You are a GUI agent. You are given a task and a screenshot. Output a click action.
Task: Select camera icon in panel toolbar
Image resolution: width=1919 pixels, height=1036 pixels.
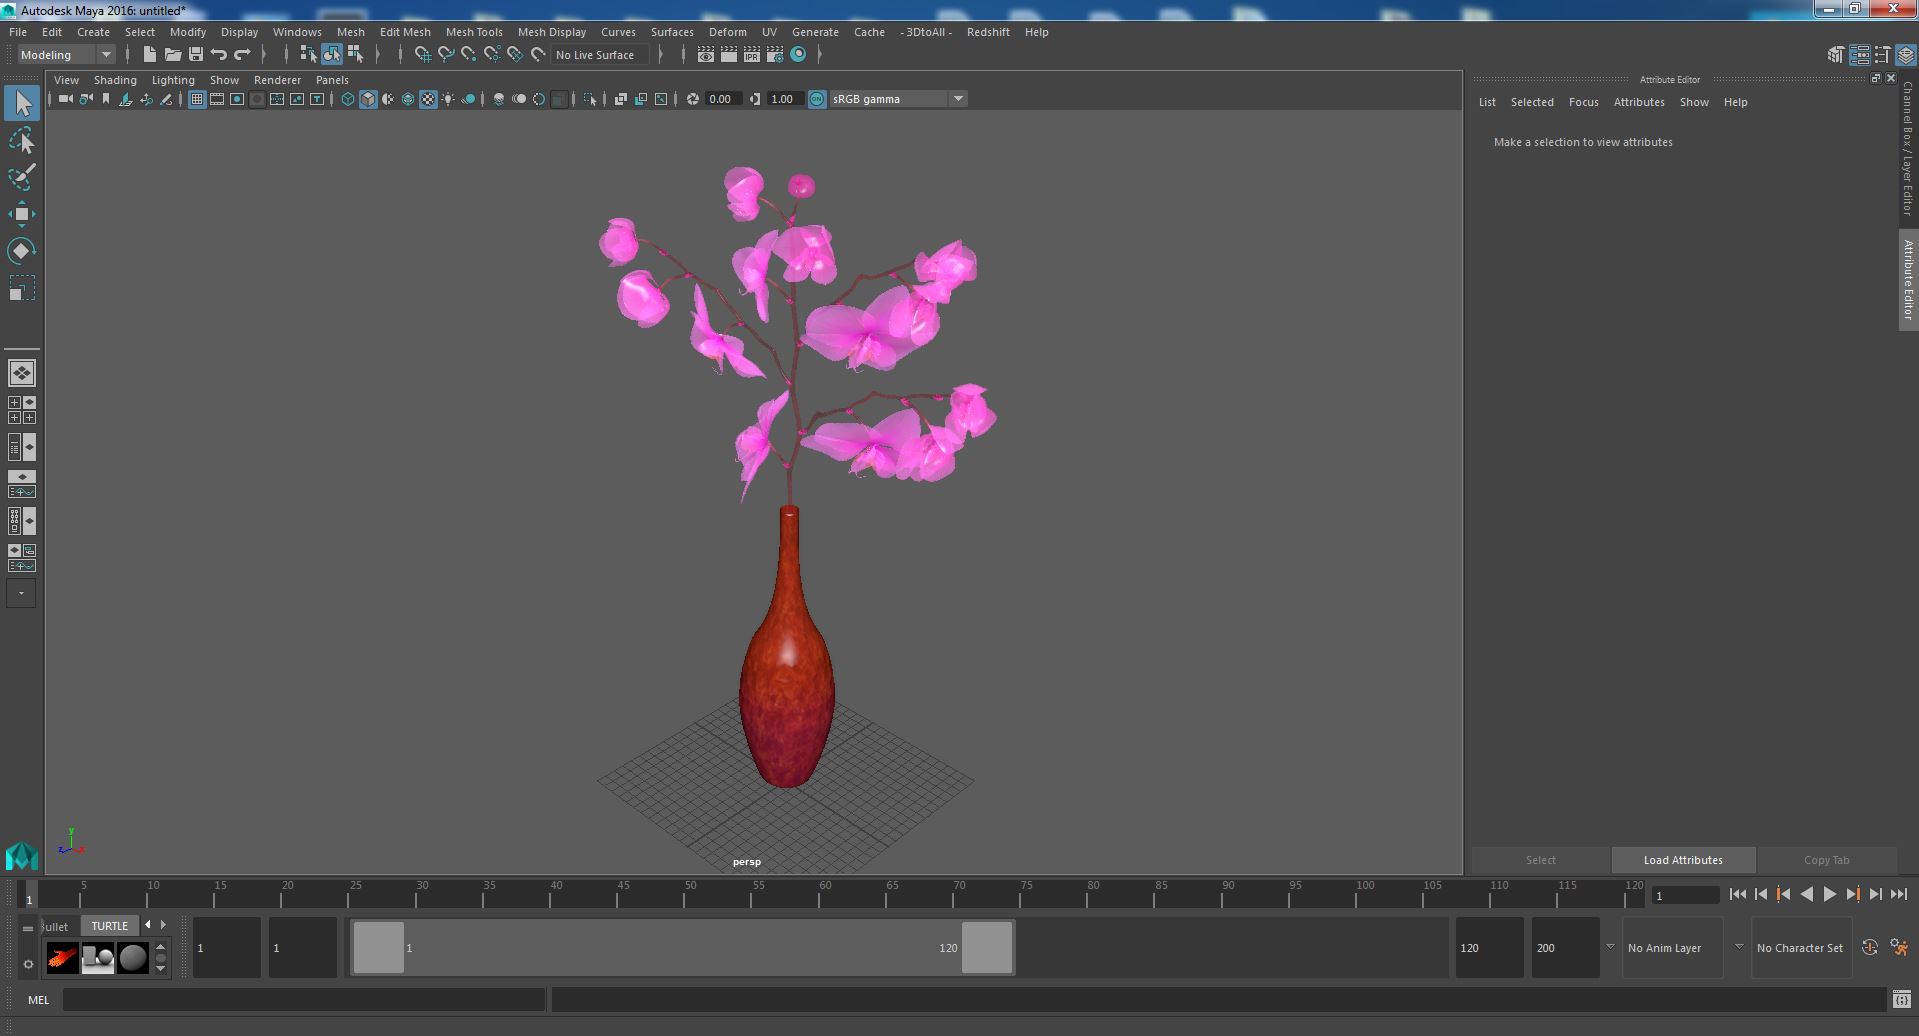pos(65,98)
